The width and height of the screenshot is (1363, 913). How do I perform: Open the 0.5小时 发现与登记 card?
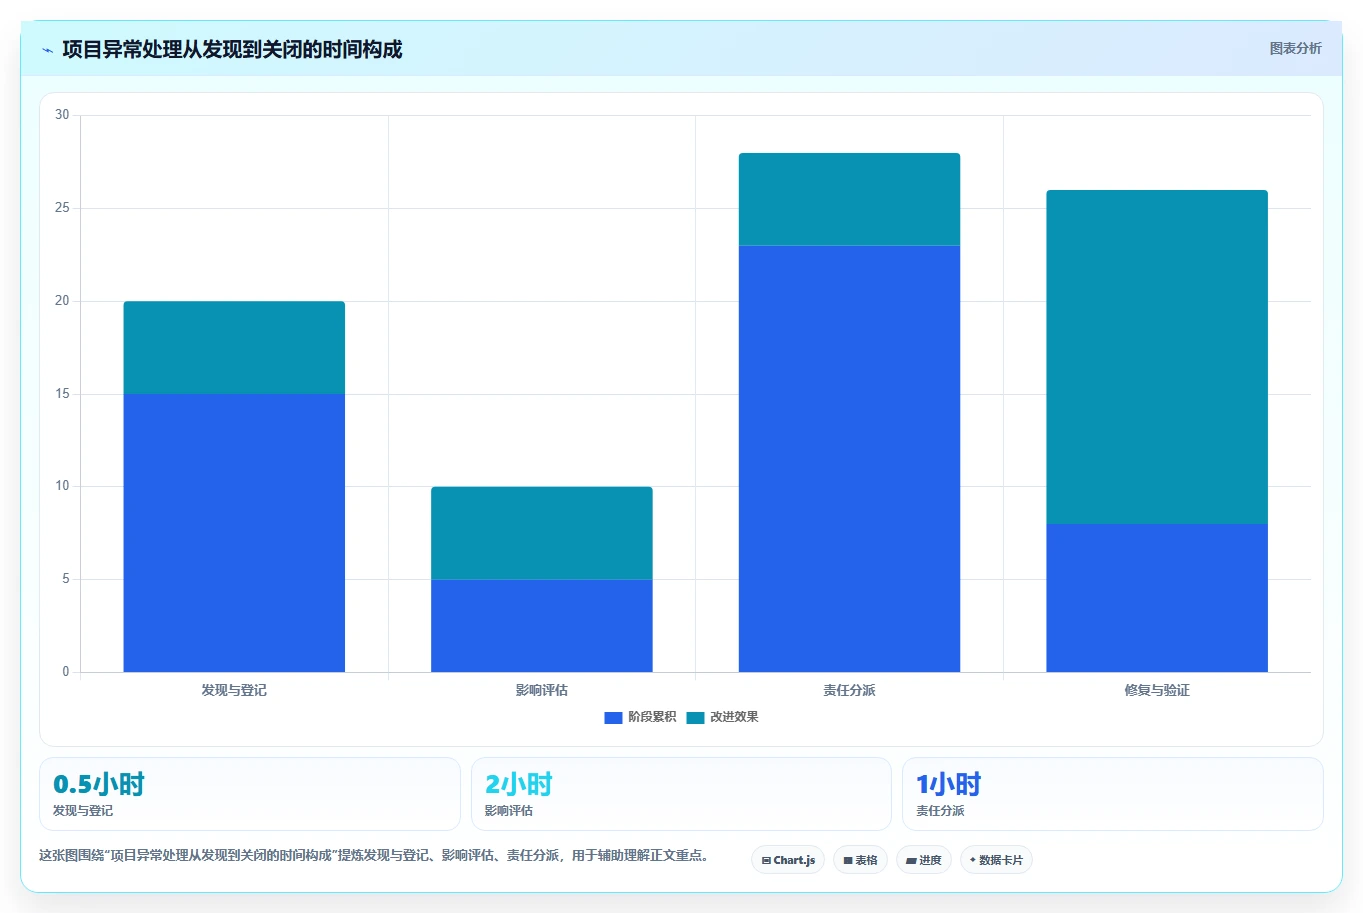coord(250,794)
